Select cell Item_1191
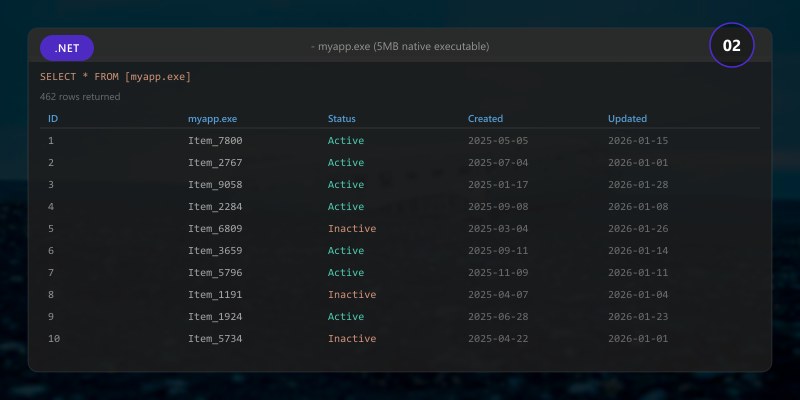 (x=215, y=294)
